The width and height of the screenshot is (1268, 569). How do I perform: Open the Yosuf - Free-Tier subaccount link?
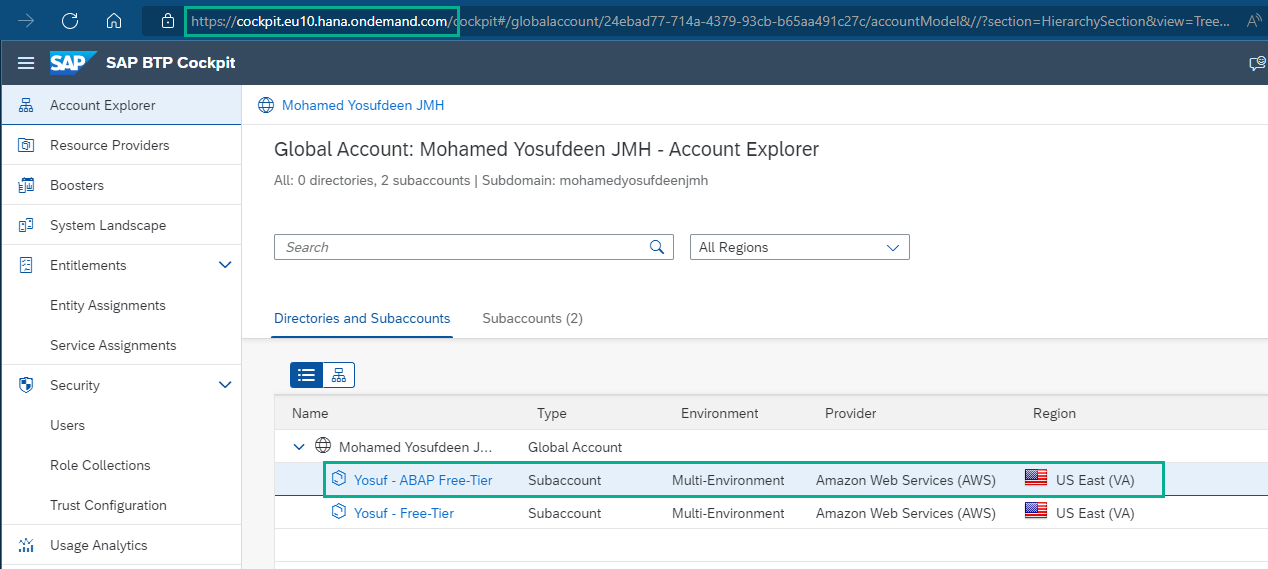click(404, 513)
